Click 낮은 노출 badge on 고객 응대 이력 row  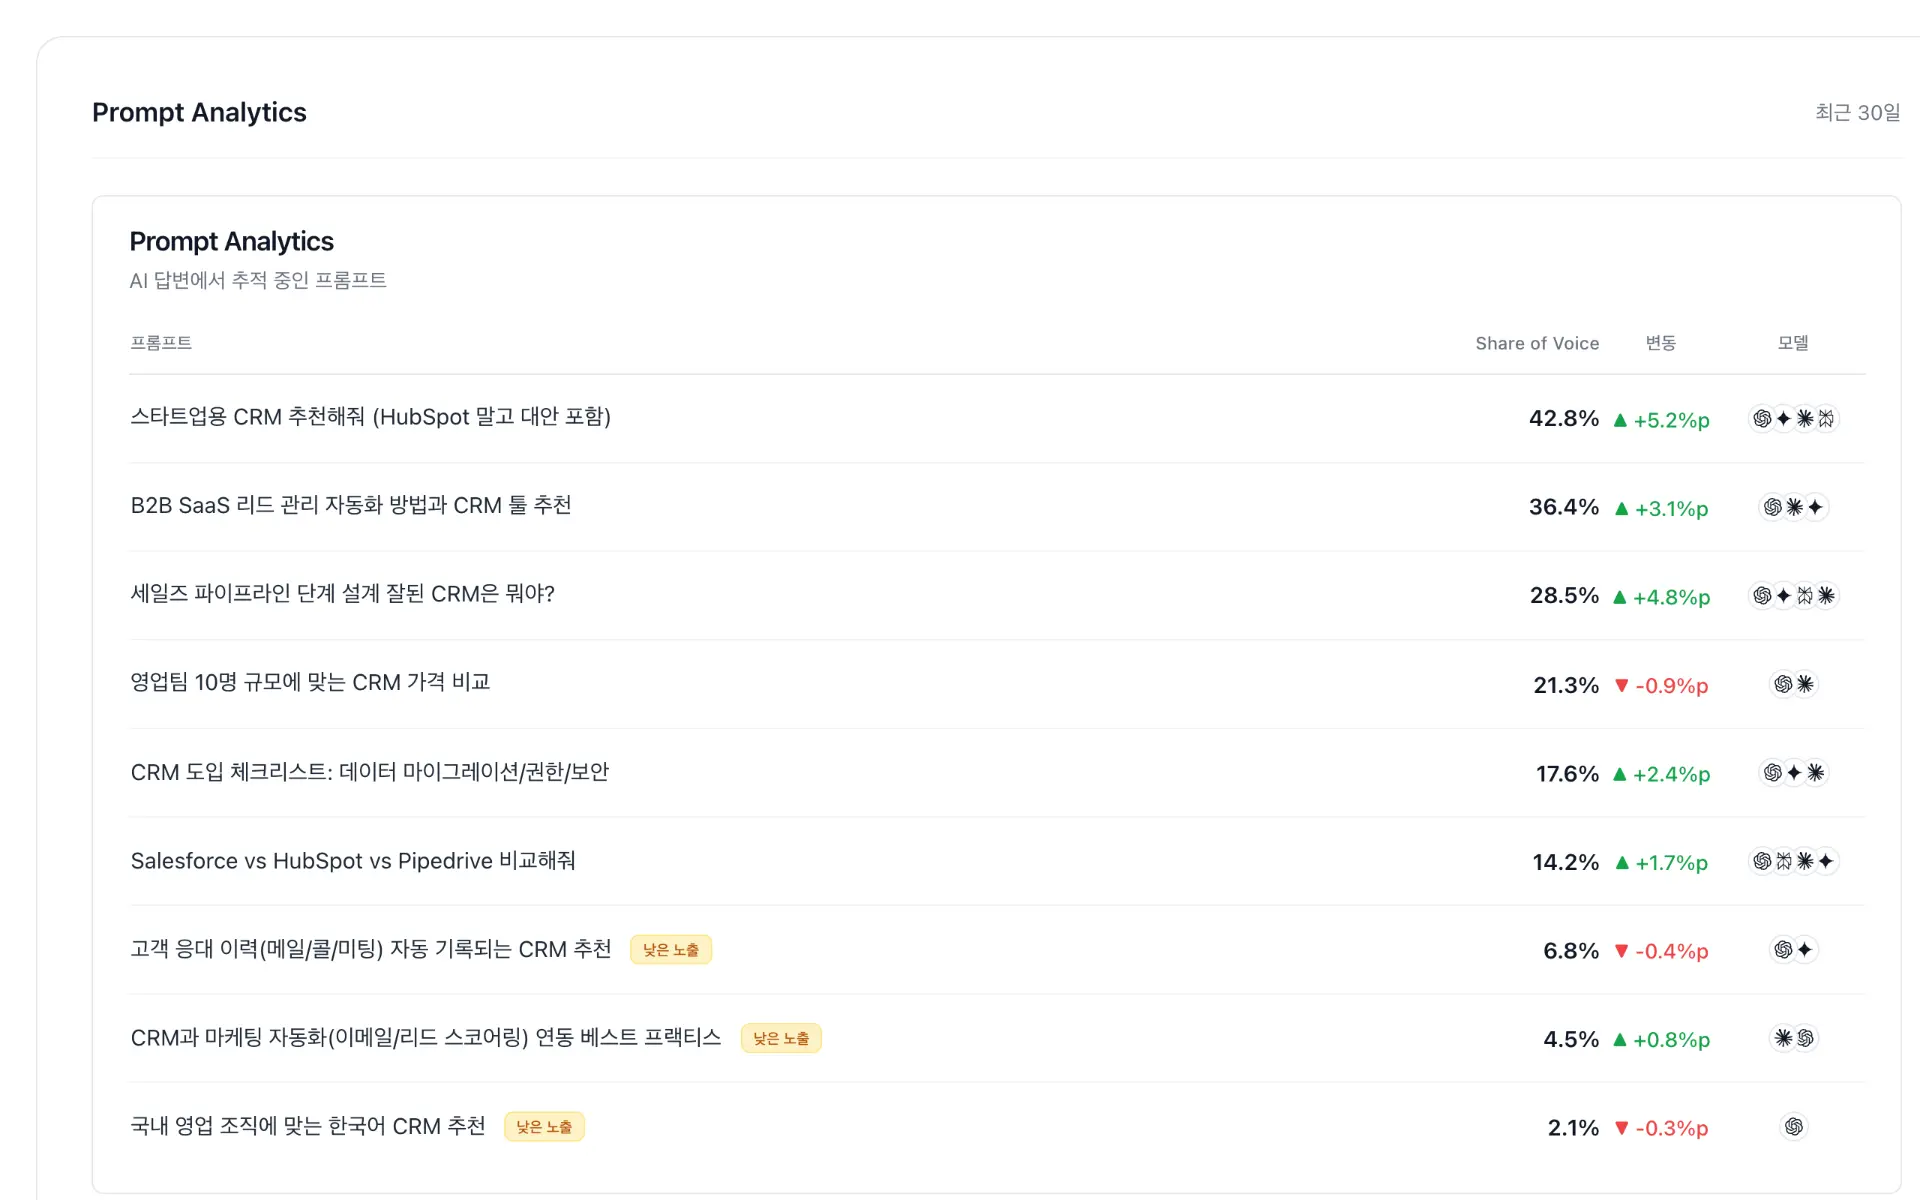671,950
